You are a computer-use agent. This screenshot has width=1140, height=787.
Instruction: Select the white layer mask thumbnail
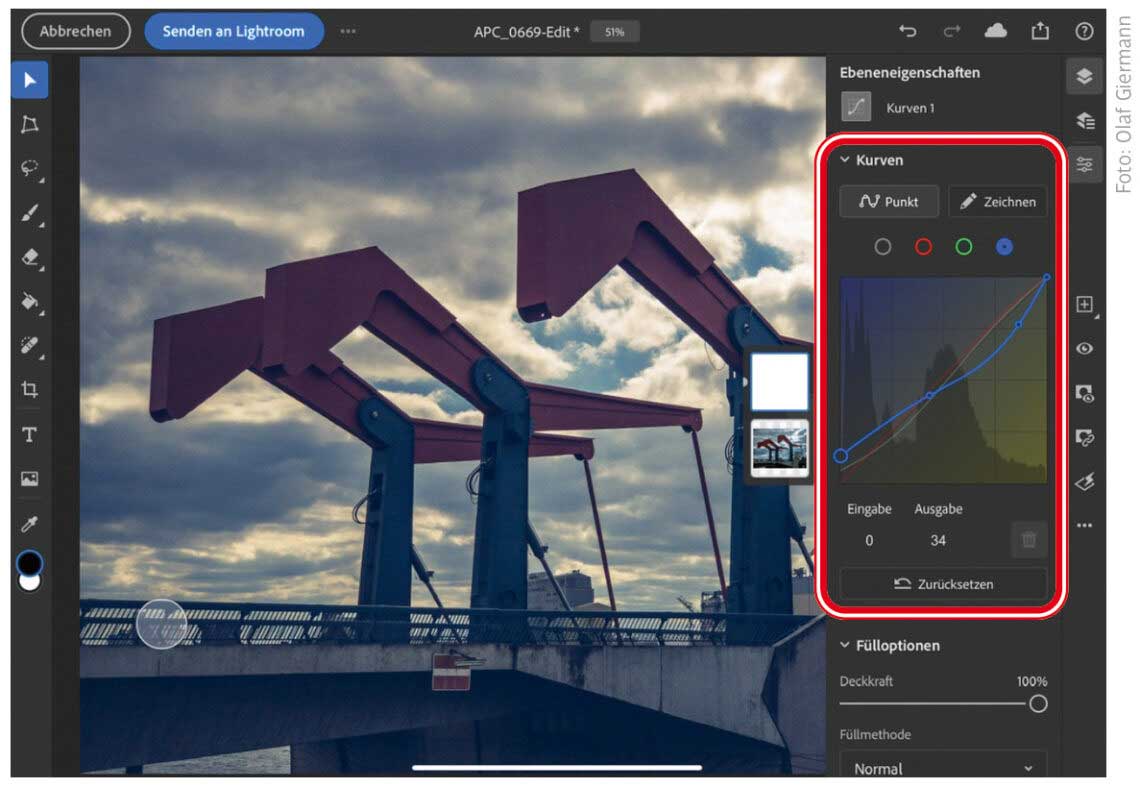(779, 382)
